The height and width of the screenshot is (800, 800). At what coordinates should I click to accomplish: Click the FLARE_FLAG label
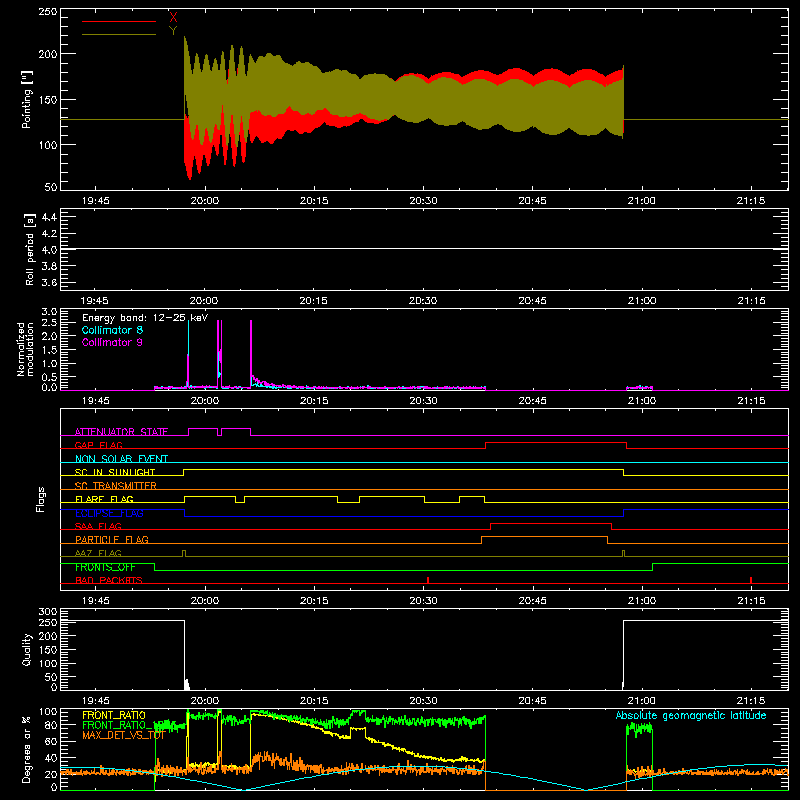104,499
